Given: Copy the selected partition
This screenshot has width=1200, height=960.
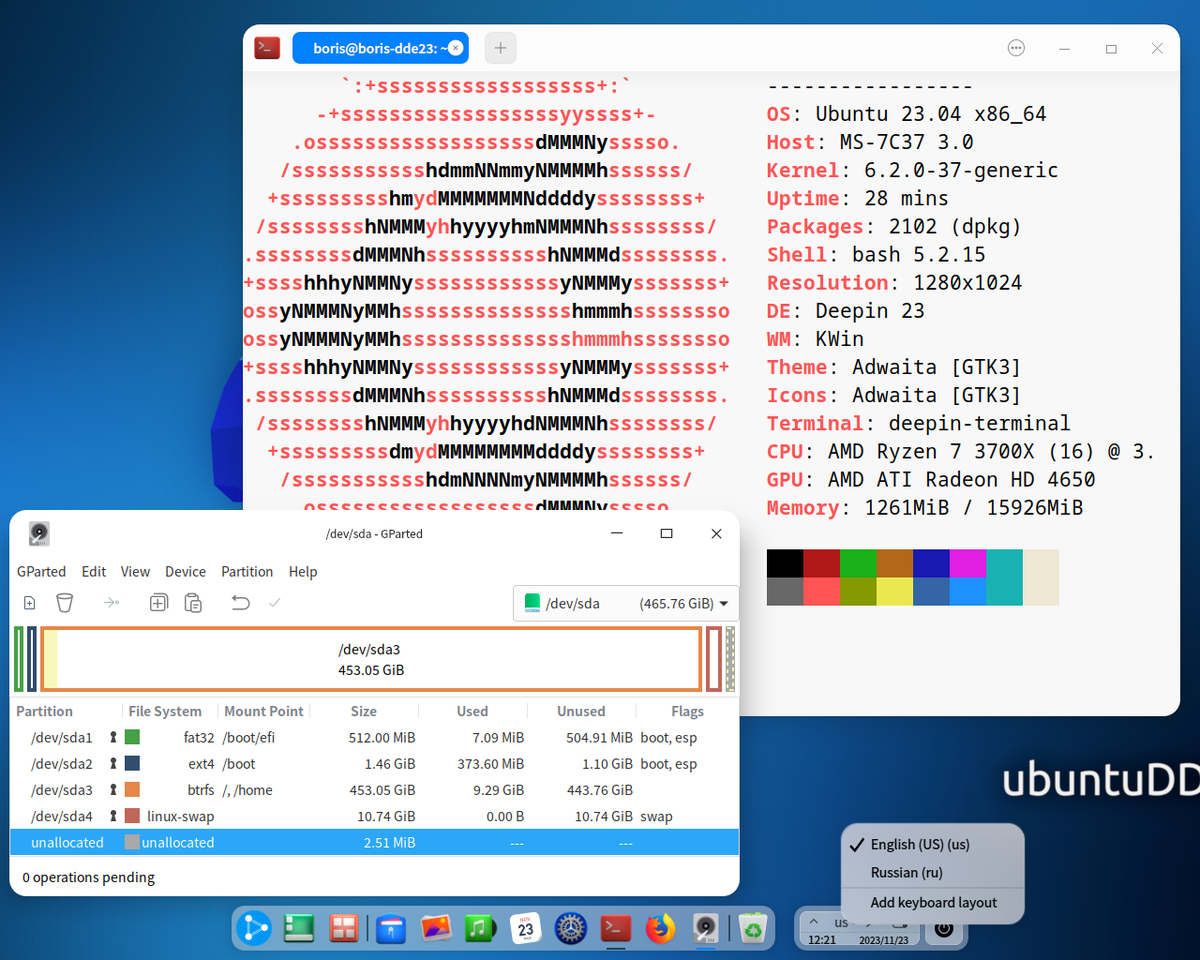Looking at the screenshot, I should pyautogui.click(x=158, y=603).
